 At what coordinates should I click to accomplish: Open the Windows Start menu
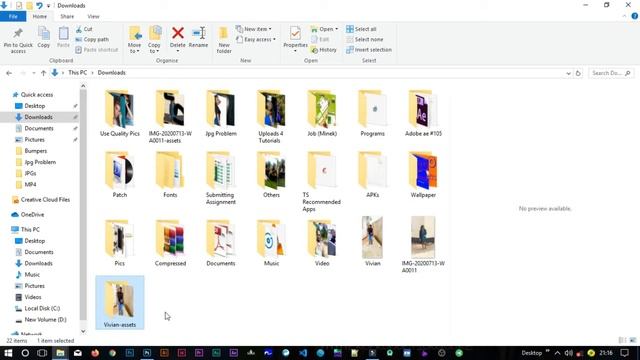[8, 353]
